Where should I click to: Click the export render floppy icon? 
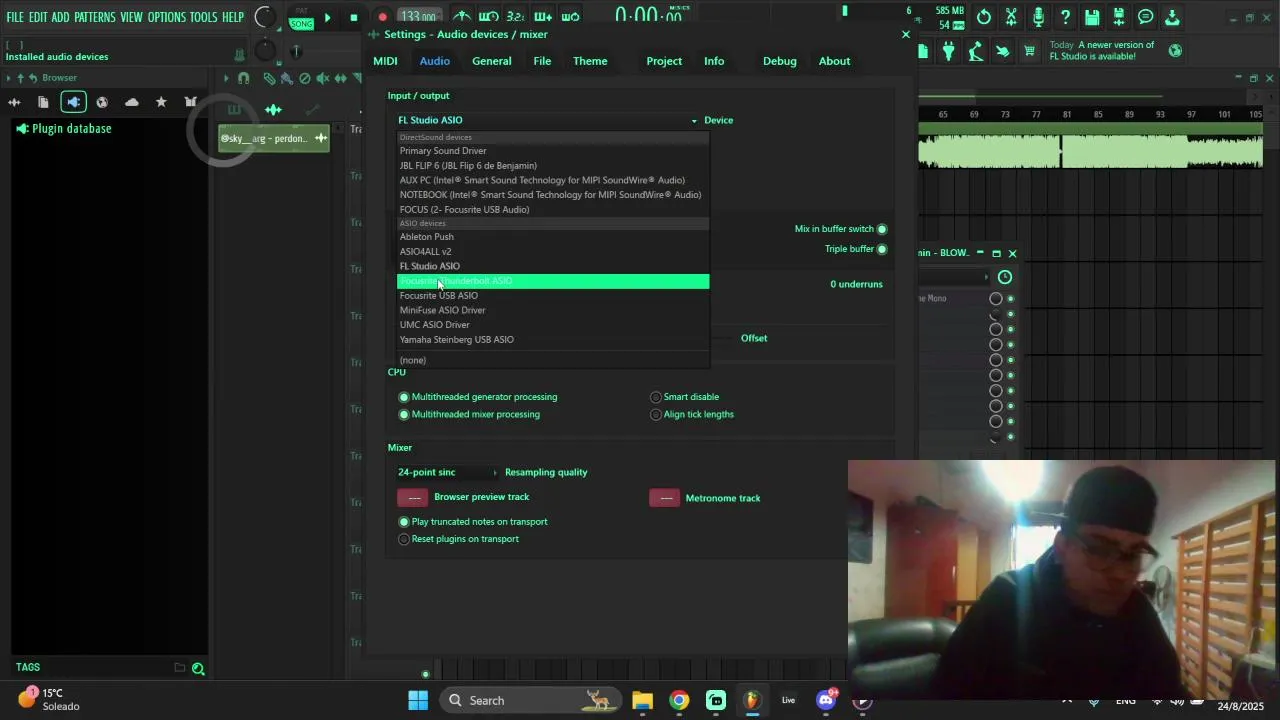(1119, 17)
